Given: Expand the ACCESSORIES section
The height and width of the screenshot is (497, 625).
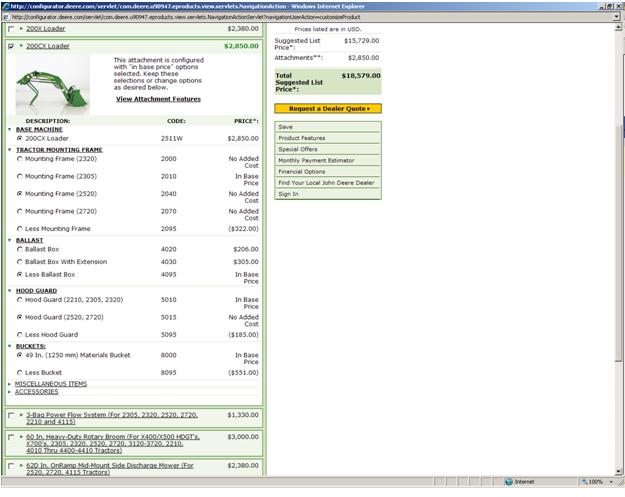Looking at the screenshot, I should pyautogui.click(x=10, y=393).
